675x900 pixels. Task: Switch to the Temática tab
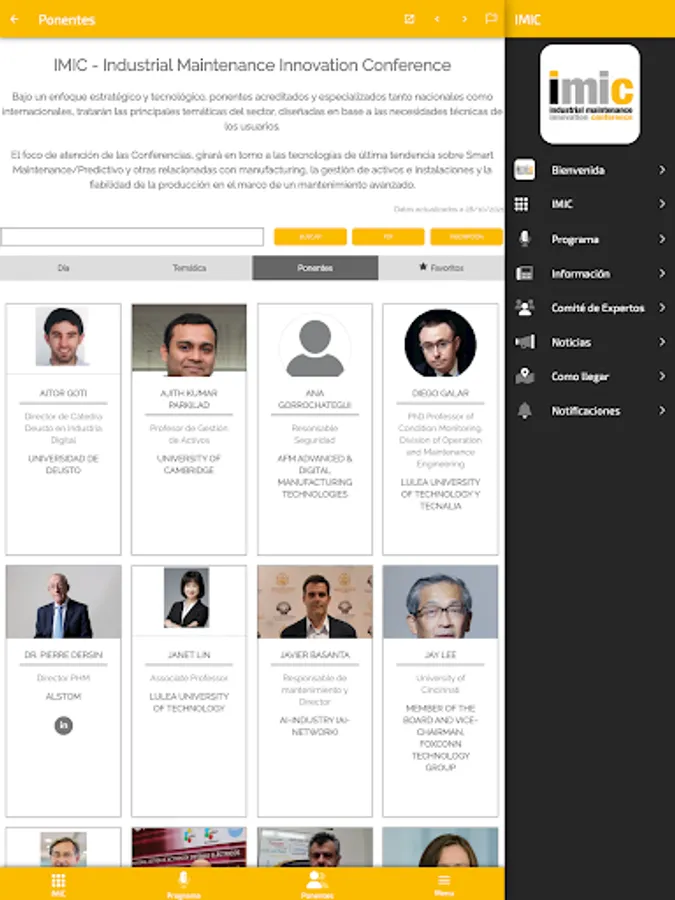(x=189, y=268)
